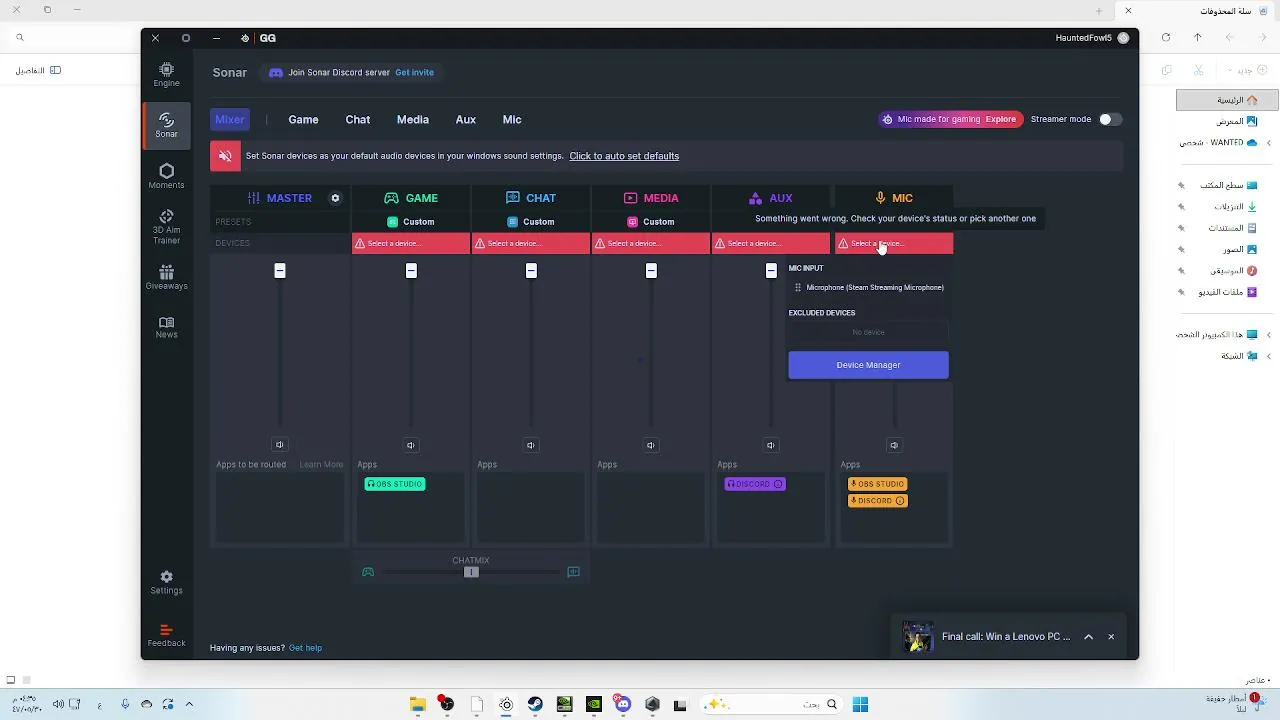Collapse the Lenovo PC notification with chevron
1280x720 pixels.
pyautogui.click(x=1088, y=637)
